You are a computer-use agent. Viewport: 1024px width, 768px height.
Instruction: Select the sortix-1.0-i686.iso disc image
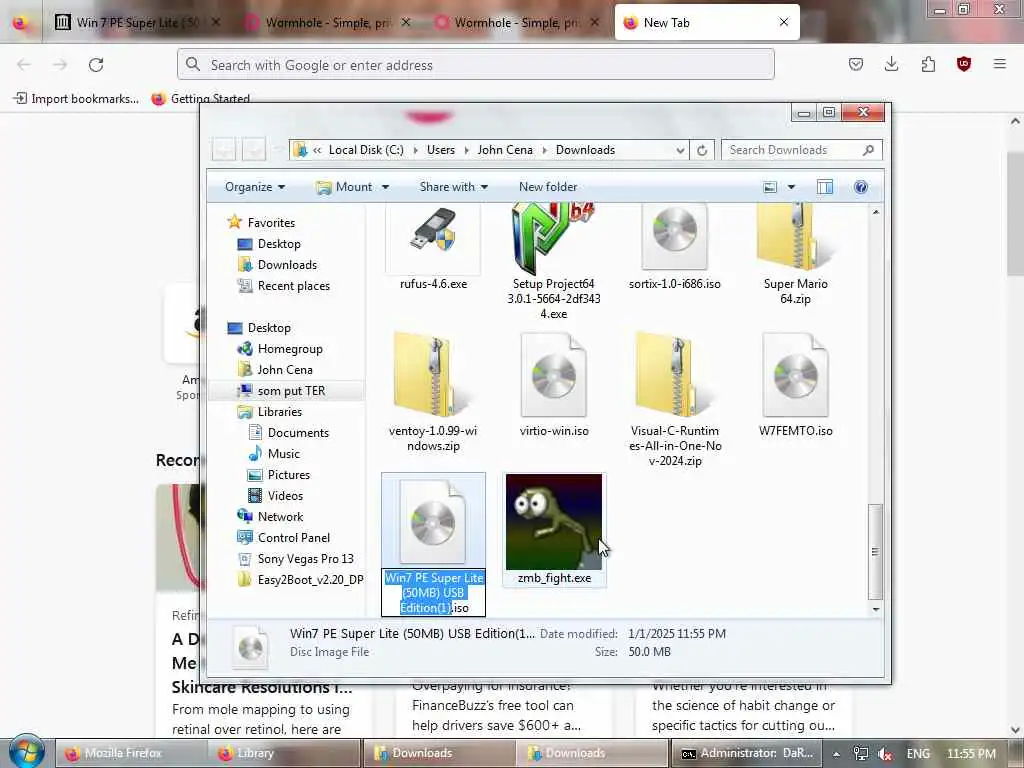(675, 235)
